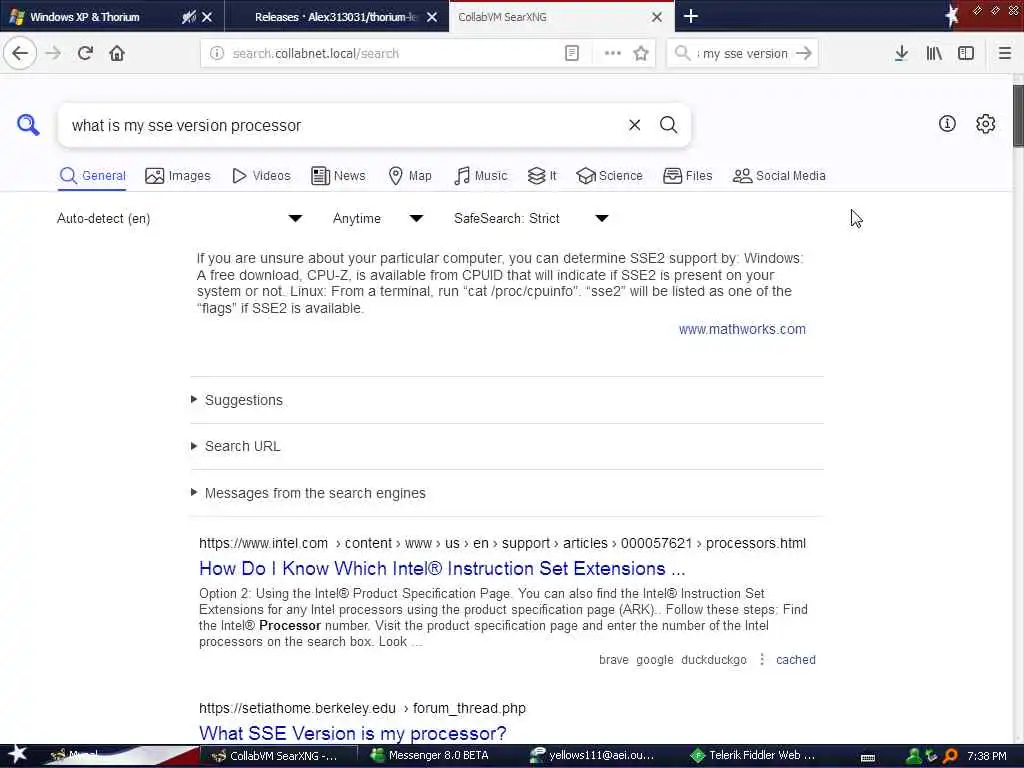Expand the Search URL section
The image size is (1024, 768).
(x=242, y=446)
